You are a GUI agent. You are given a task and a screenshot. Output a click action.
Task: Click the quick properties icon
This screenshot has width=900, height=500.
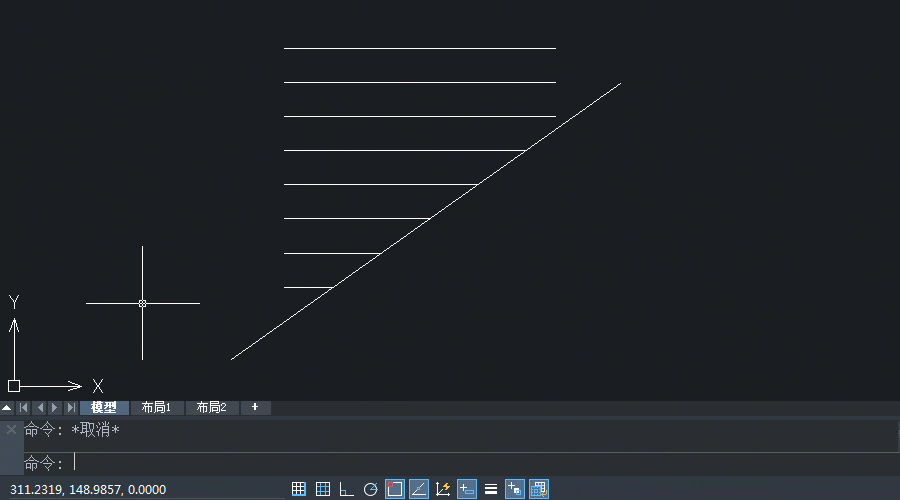(x=515, y=489)
